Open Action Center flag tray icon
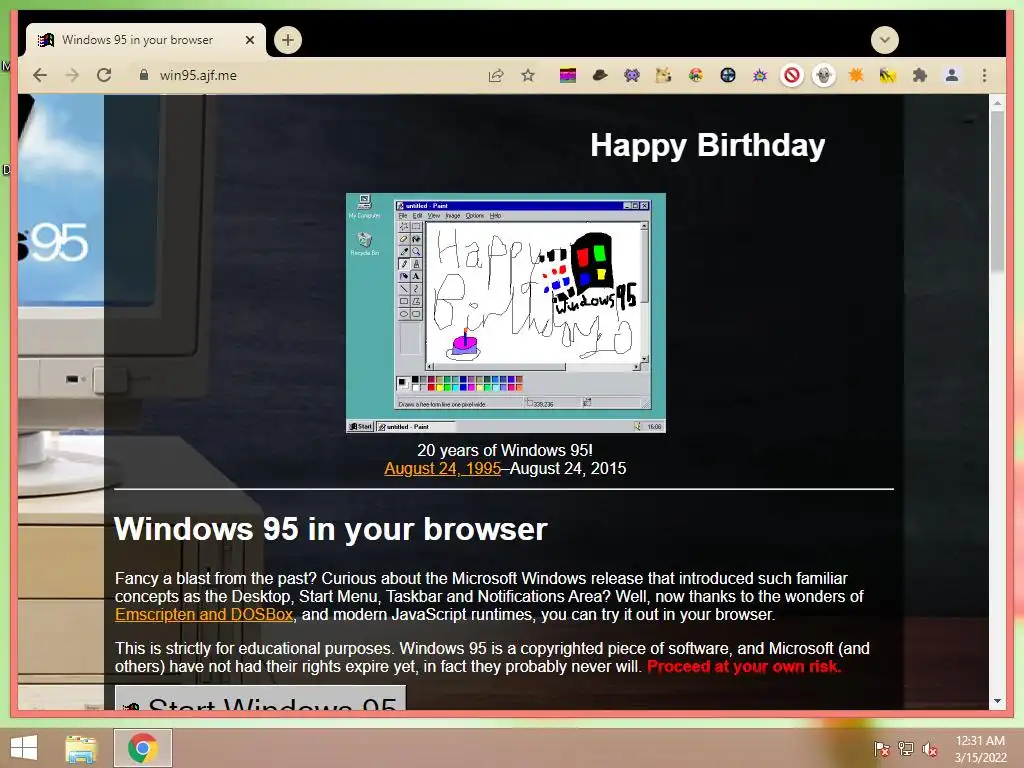Screen dimensions: 1024x768 [882, 749]
